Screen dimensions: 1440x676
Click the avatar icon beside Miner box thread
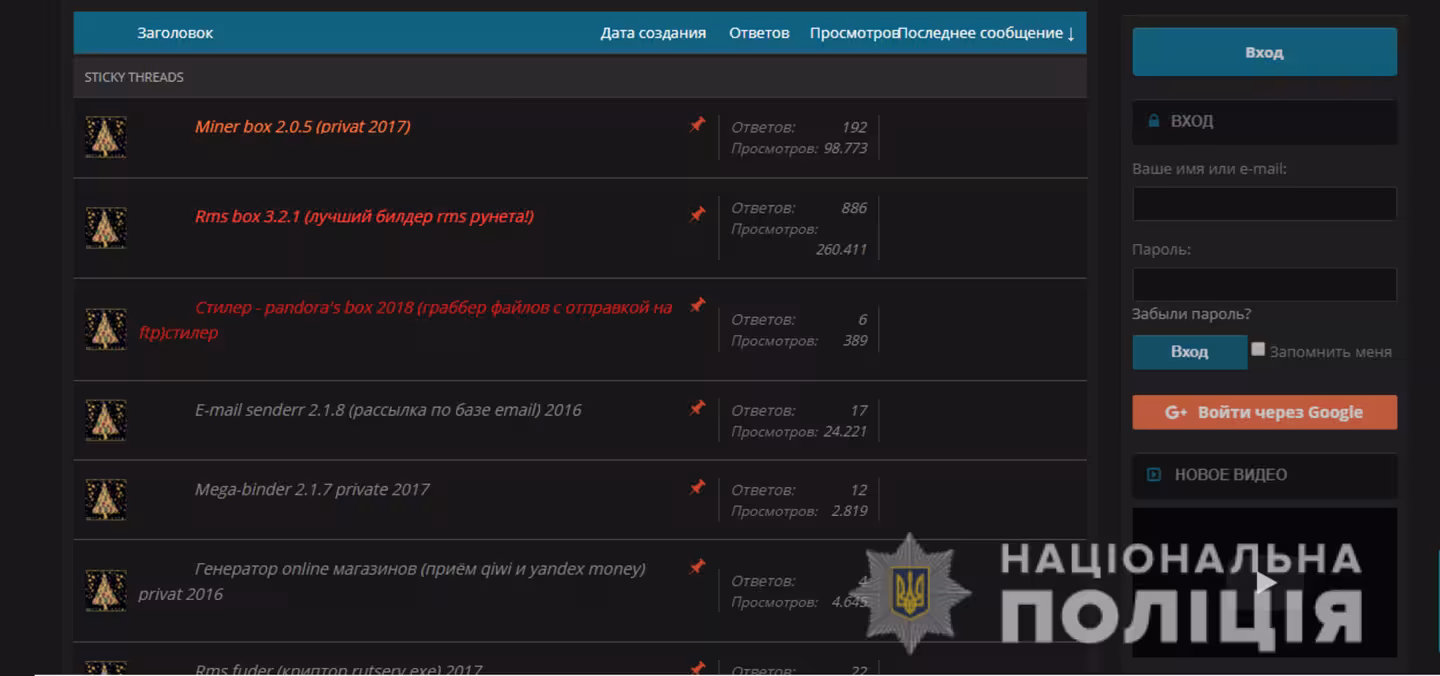coord(105,137)
